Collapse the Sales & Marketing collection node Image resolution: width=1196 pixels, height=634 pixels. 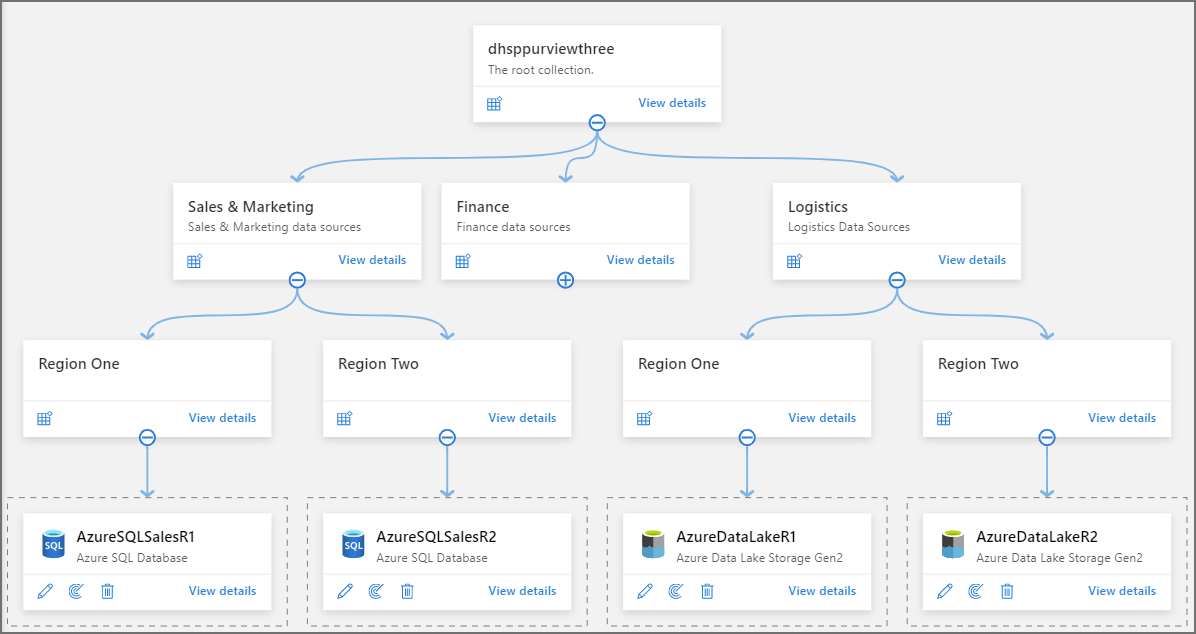point(297,280)
